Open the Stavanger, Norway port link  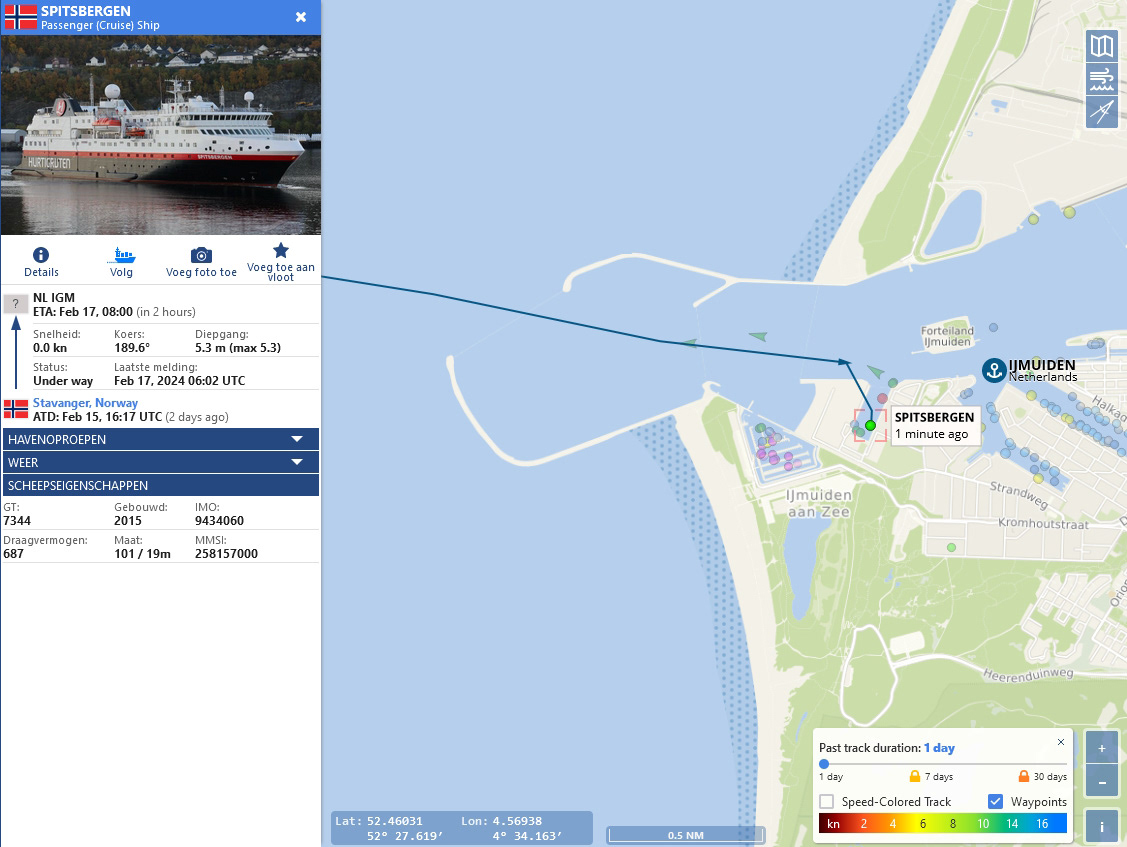(86, 403)
